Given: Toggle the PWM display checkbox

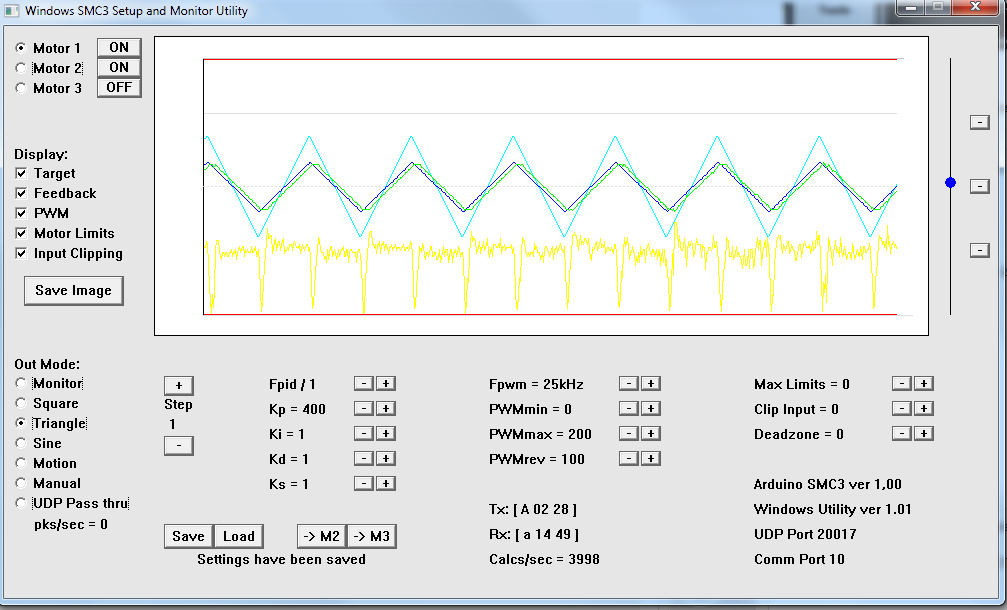Looking at the screenshot, I should pyautogui.click(x=22, y=213).
